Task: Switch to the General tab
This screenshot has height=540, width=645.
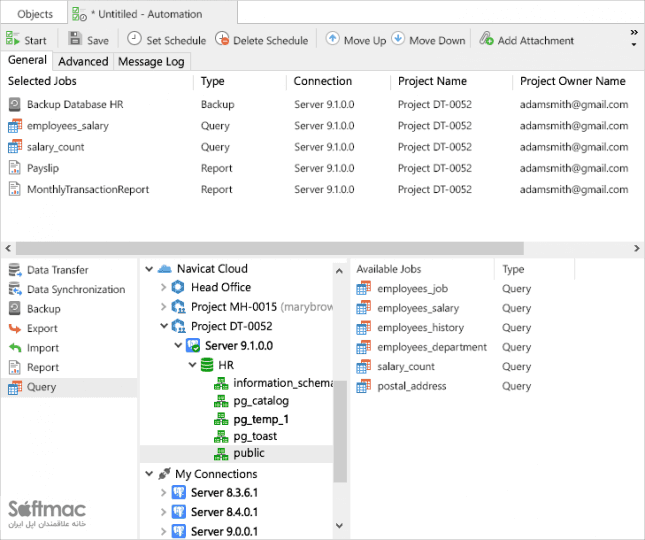Action: (27, 60)
